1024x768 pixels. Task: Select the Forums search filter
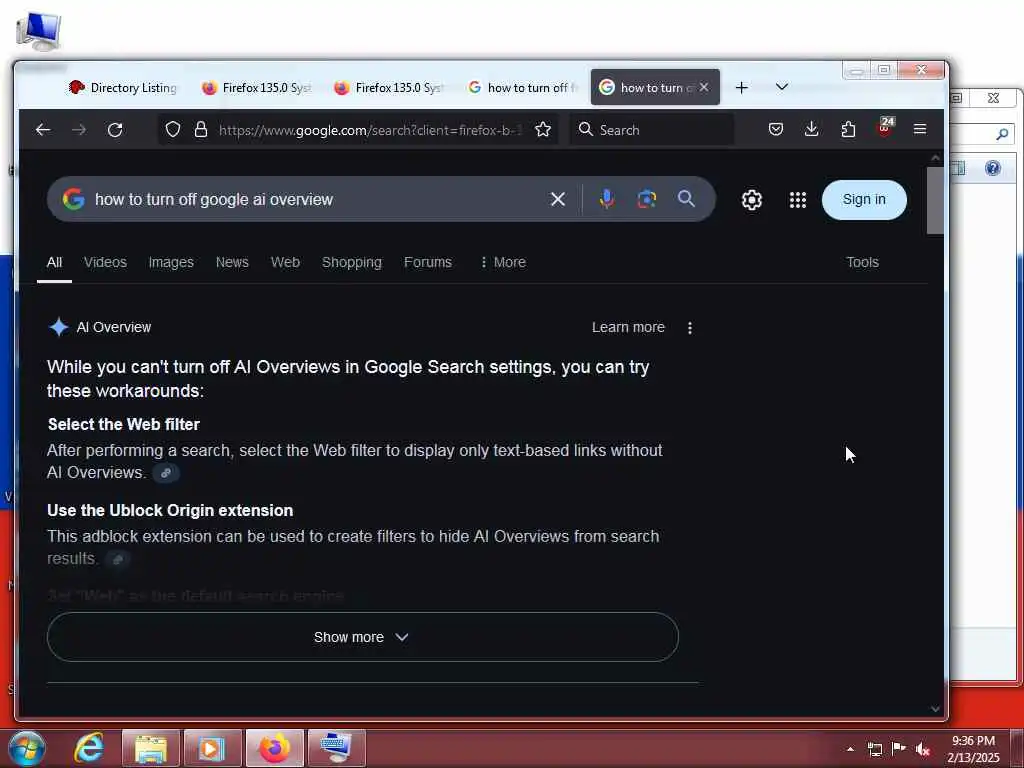[x=428, y=263]
